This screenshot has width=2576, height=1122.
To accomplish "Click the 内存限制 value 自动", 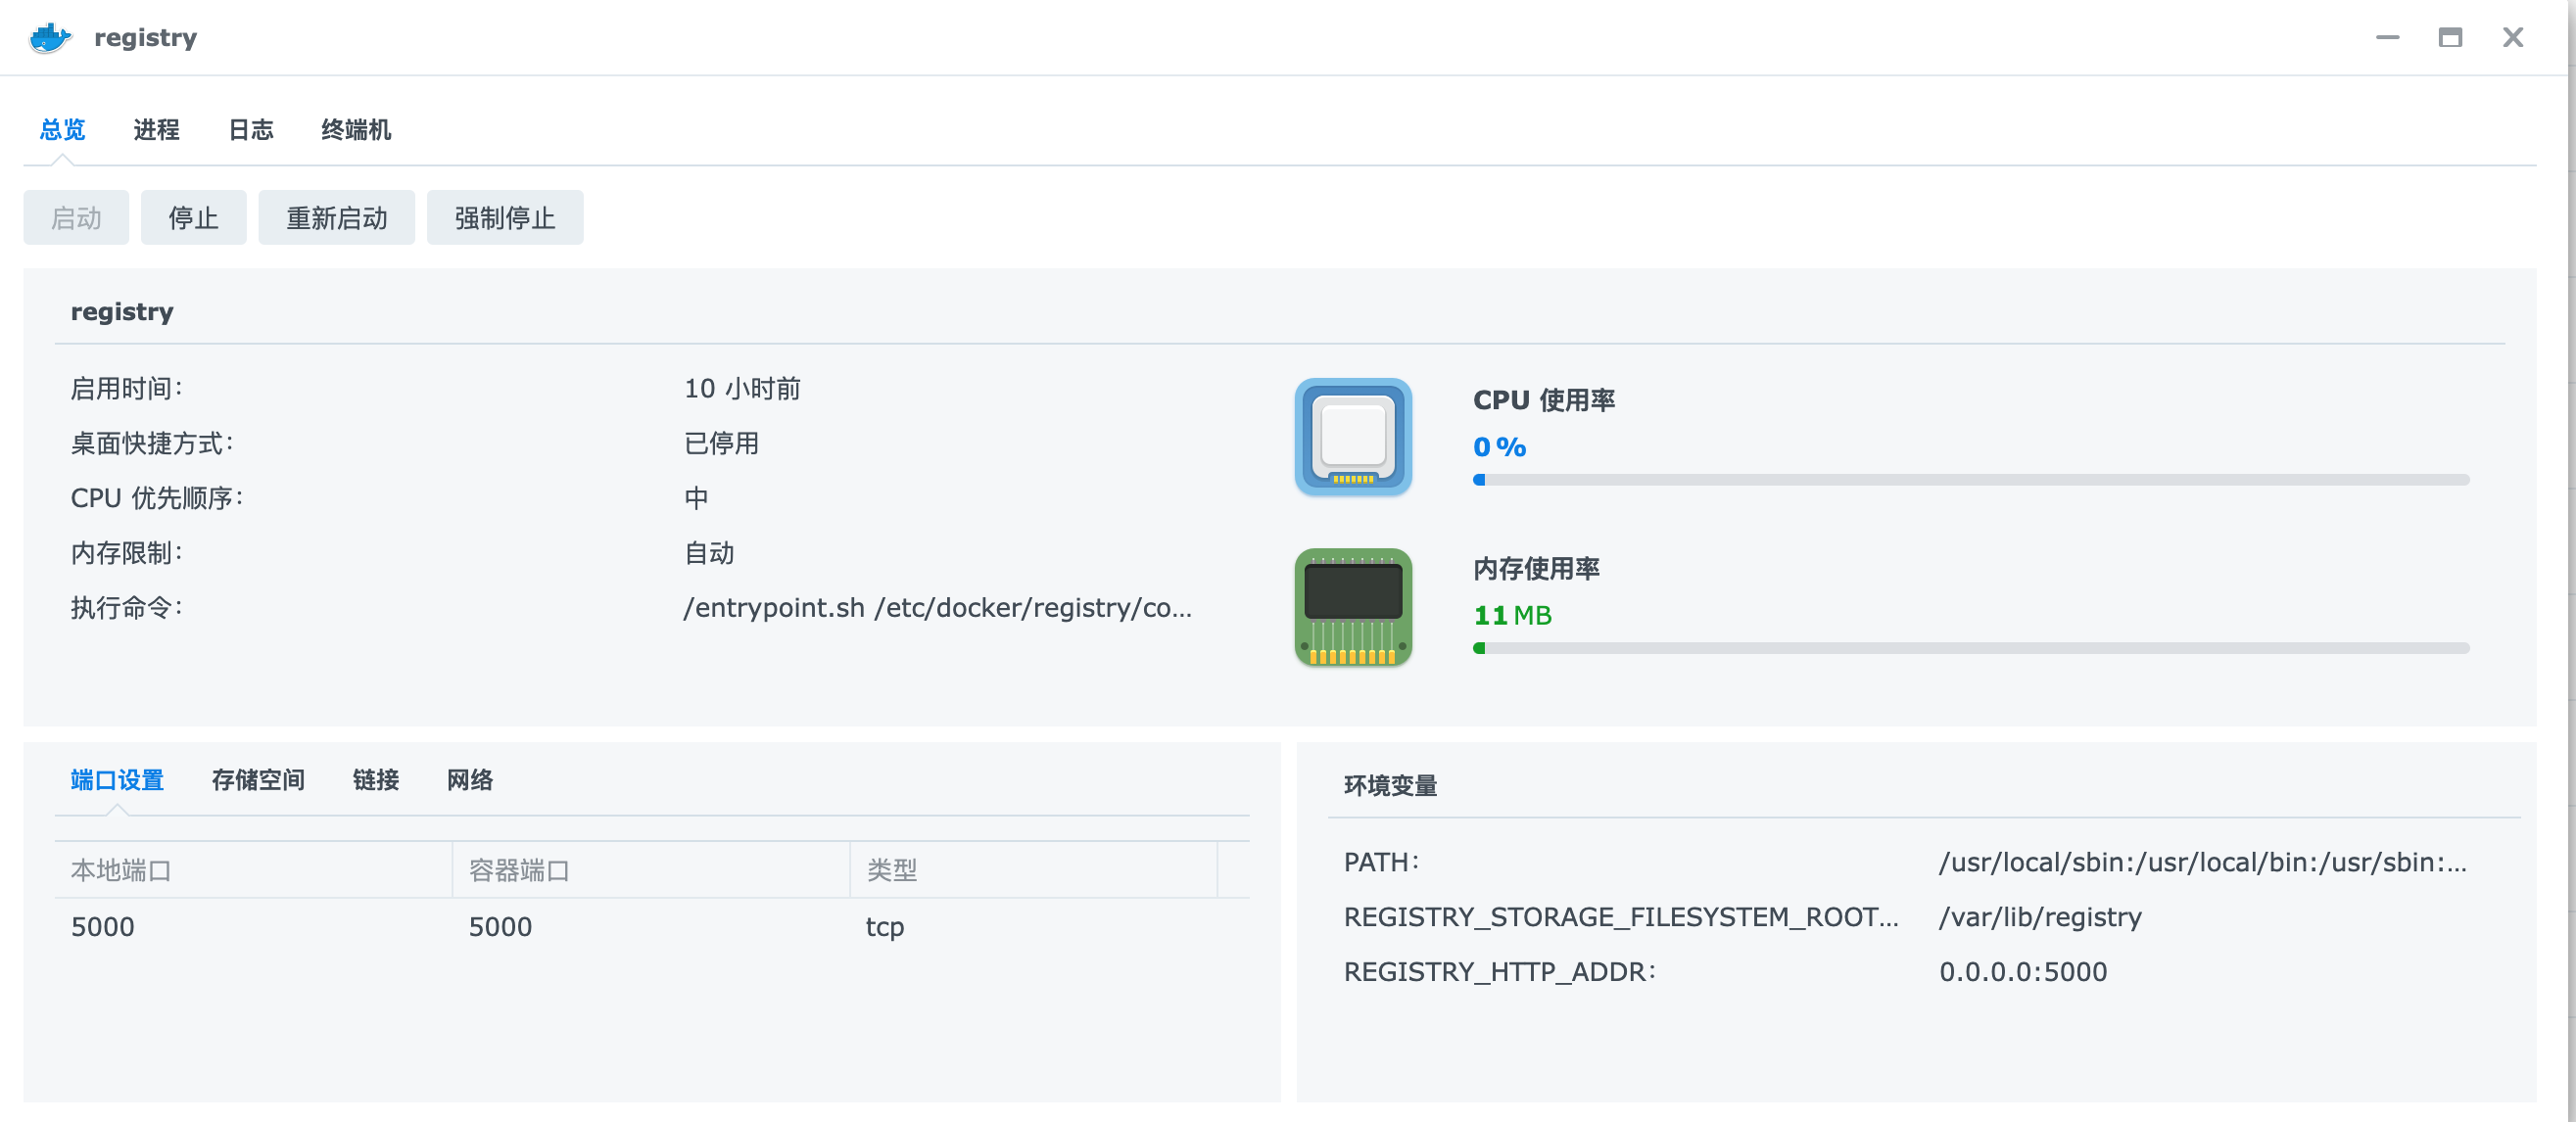I will coord(709,553).
